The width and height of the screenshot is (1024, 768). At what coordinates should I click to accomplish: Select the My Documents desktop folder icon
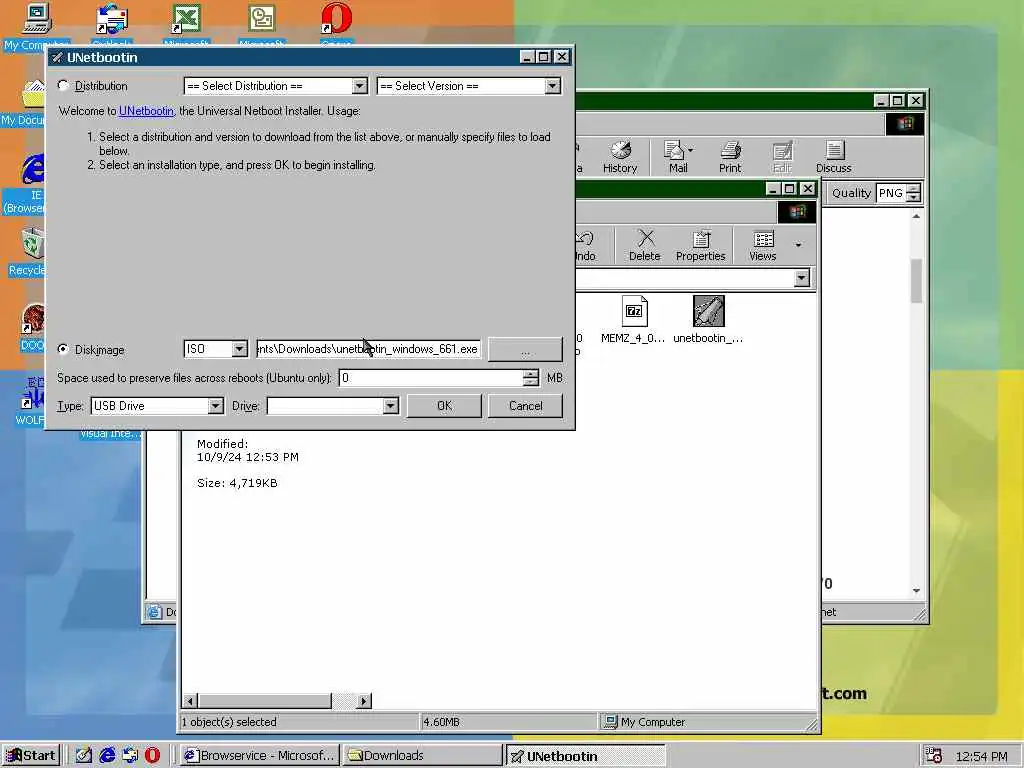coord(24,104)
